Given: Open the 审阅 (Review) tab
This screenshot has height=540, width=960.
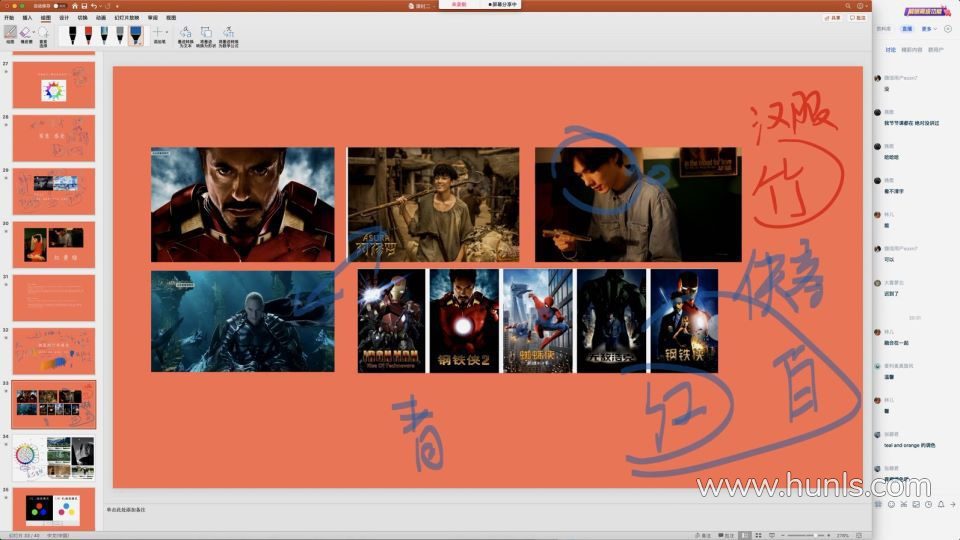Looking at the screenshot, I should click(x=152, y=18).
